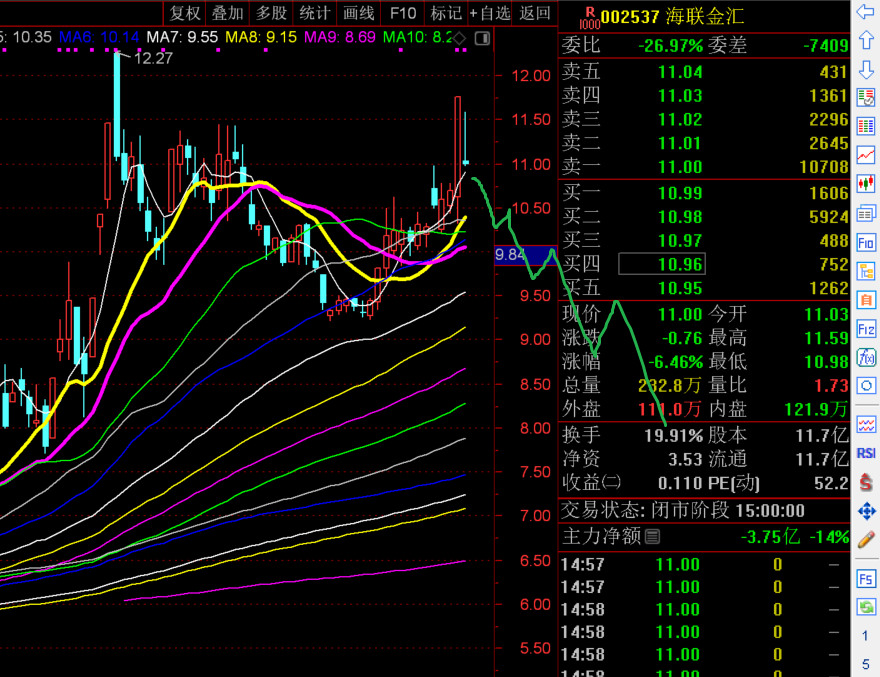This screenshot has width=880, height=677.
Task: Select period 1 in sidebar
Action: 865,635
